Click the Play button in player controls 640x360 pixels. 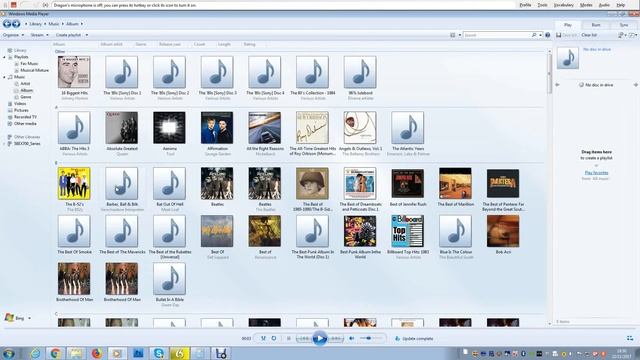tap(320, 338)
